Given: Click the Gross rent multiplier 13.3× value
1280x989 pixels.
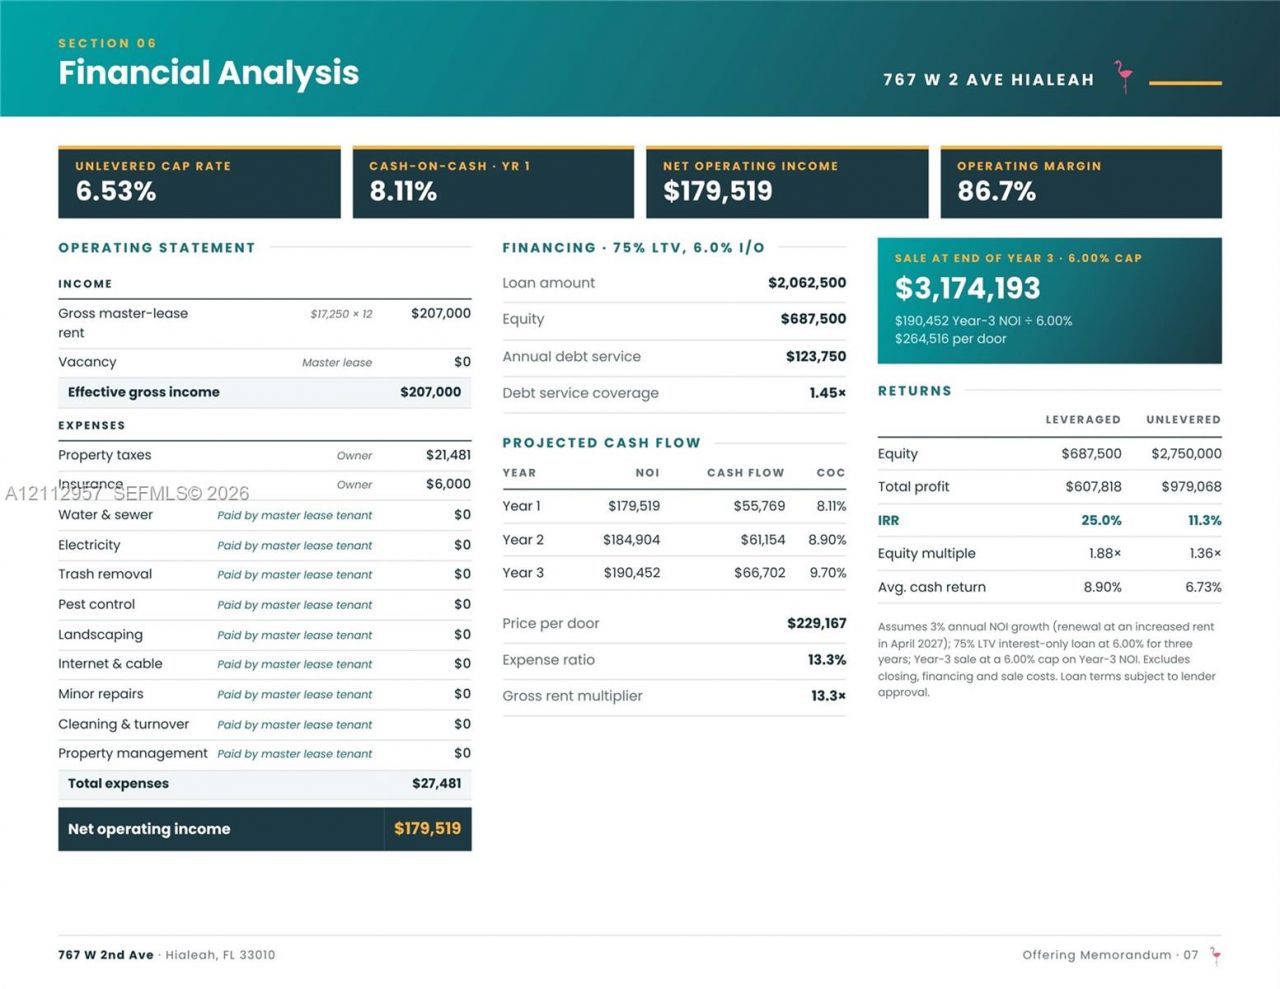Looking at the screenshot, I should point(828,696).
